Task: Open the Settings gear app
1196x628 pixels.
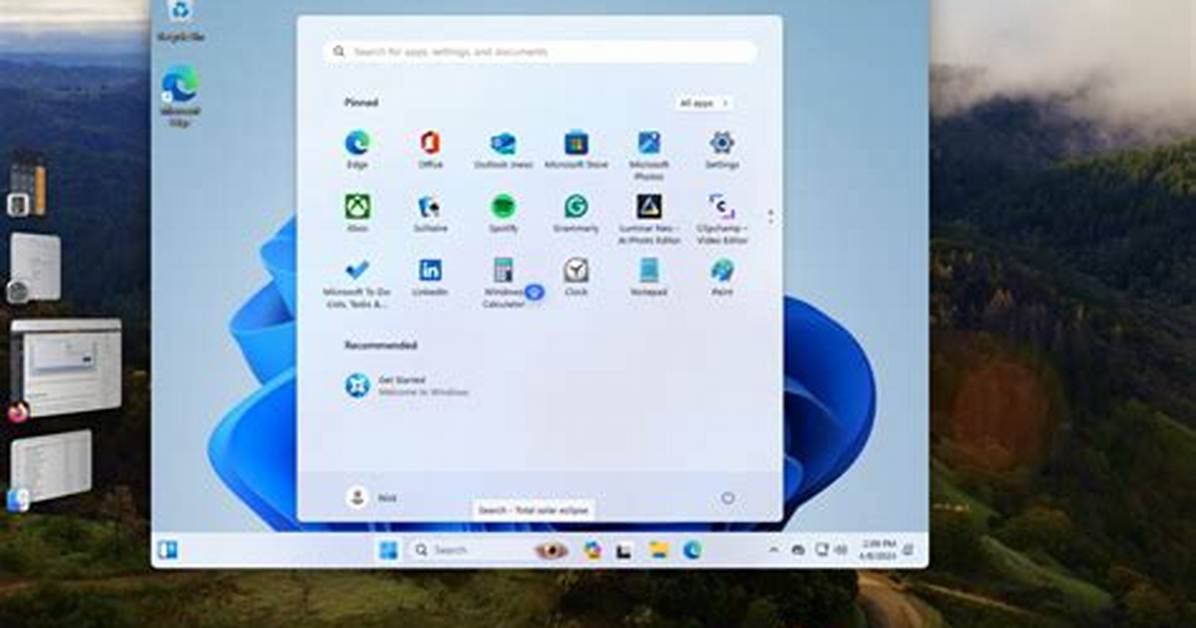Action: (x=722, y=149)
